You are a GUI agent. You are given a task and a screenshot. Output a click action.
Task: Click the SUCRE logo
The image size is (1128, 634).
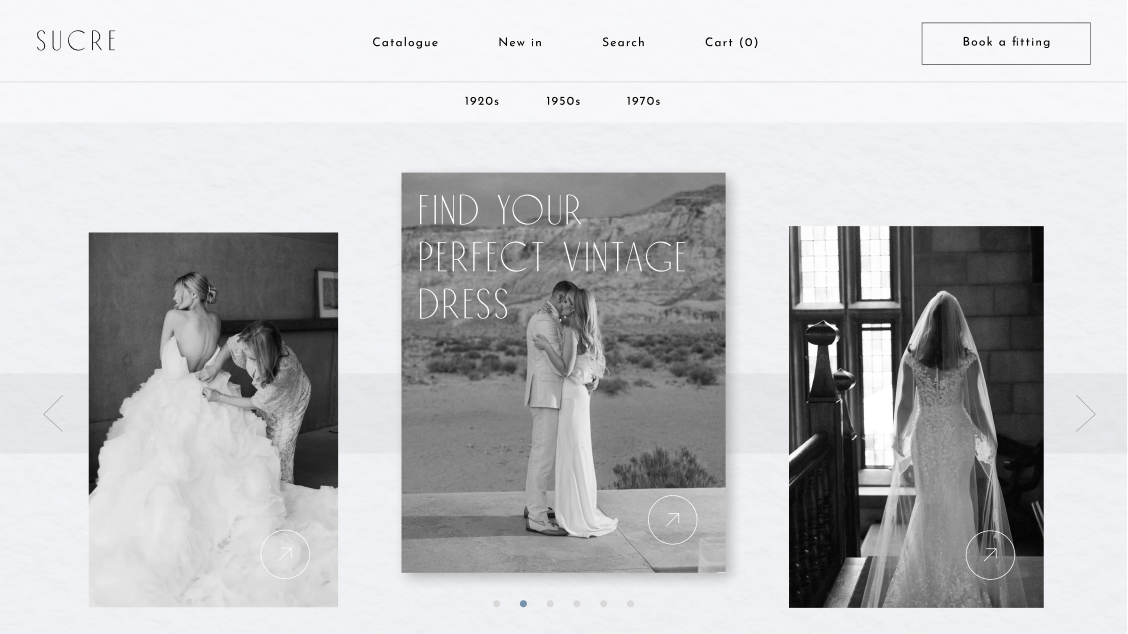pos(76,41)
